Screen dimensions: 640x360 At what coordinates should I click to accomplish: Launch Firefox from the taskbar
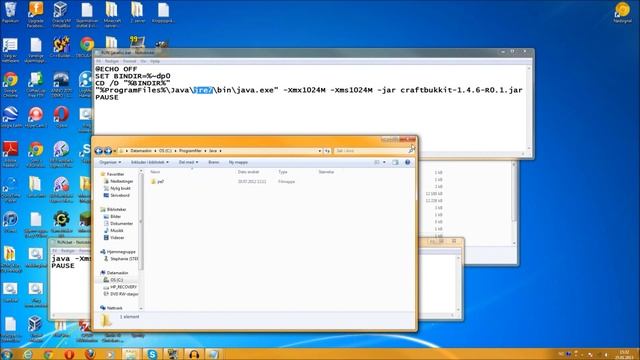point(90,354)
